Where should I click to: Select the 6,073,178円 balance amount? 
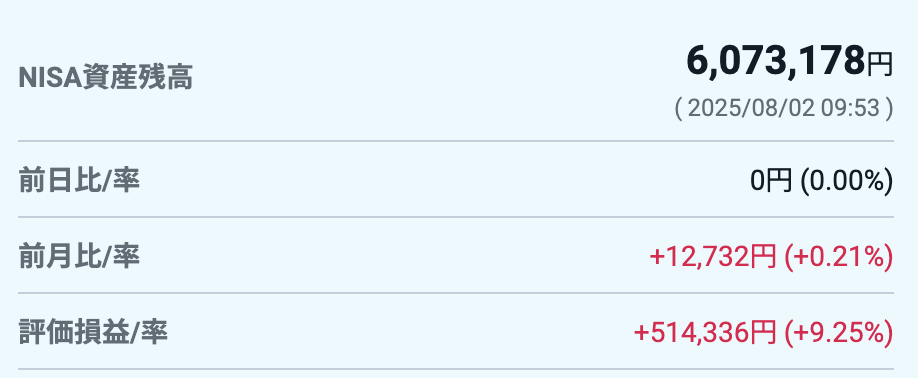point(789,61)
